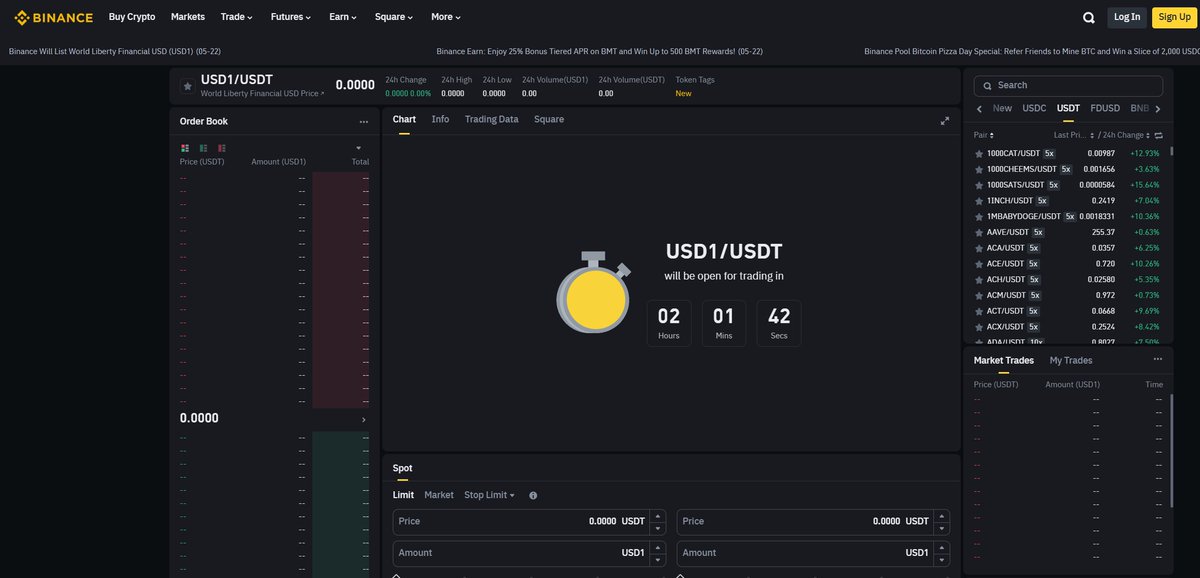The width and height of the screenshot is (1200, 578).
Task: Switch to Market Trades tab
Action: coord(1004,360)
